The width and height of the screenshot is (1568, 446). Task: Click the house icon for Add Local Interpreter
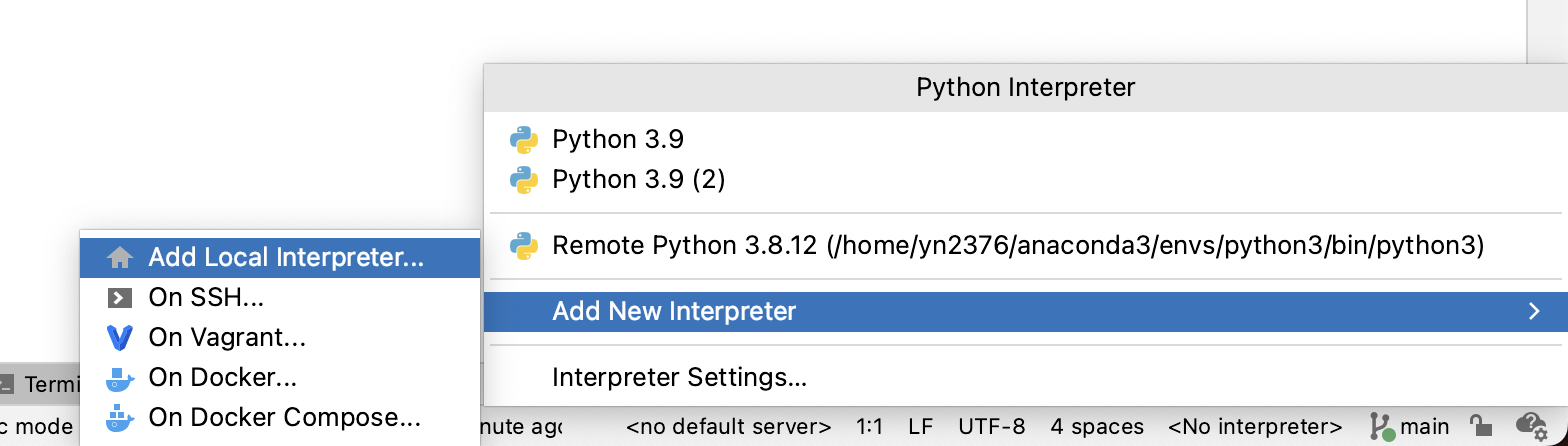click(x=119, y=258)
